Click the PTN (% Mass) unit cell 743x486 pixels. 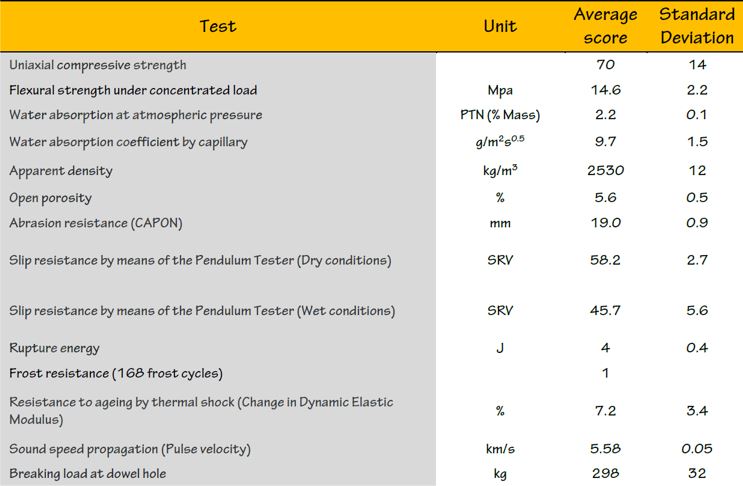coord(500,115)
